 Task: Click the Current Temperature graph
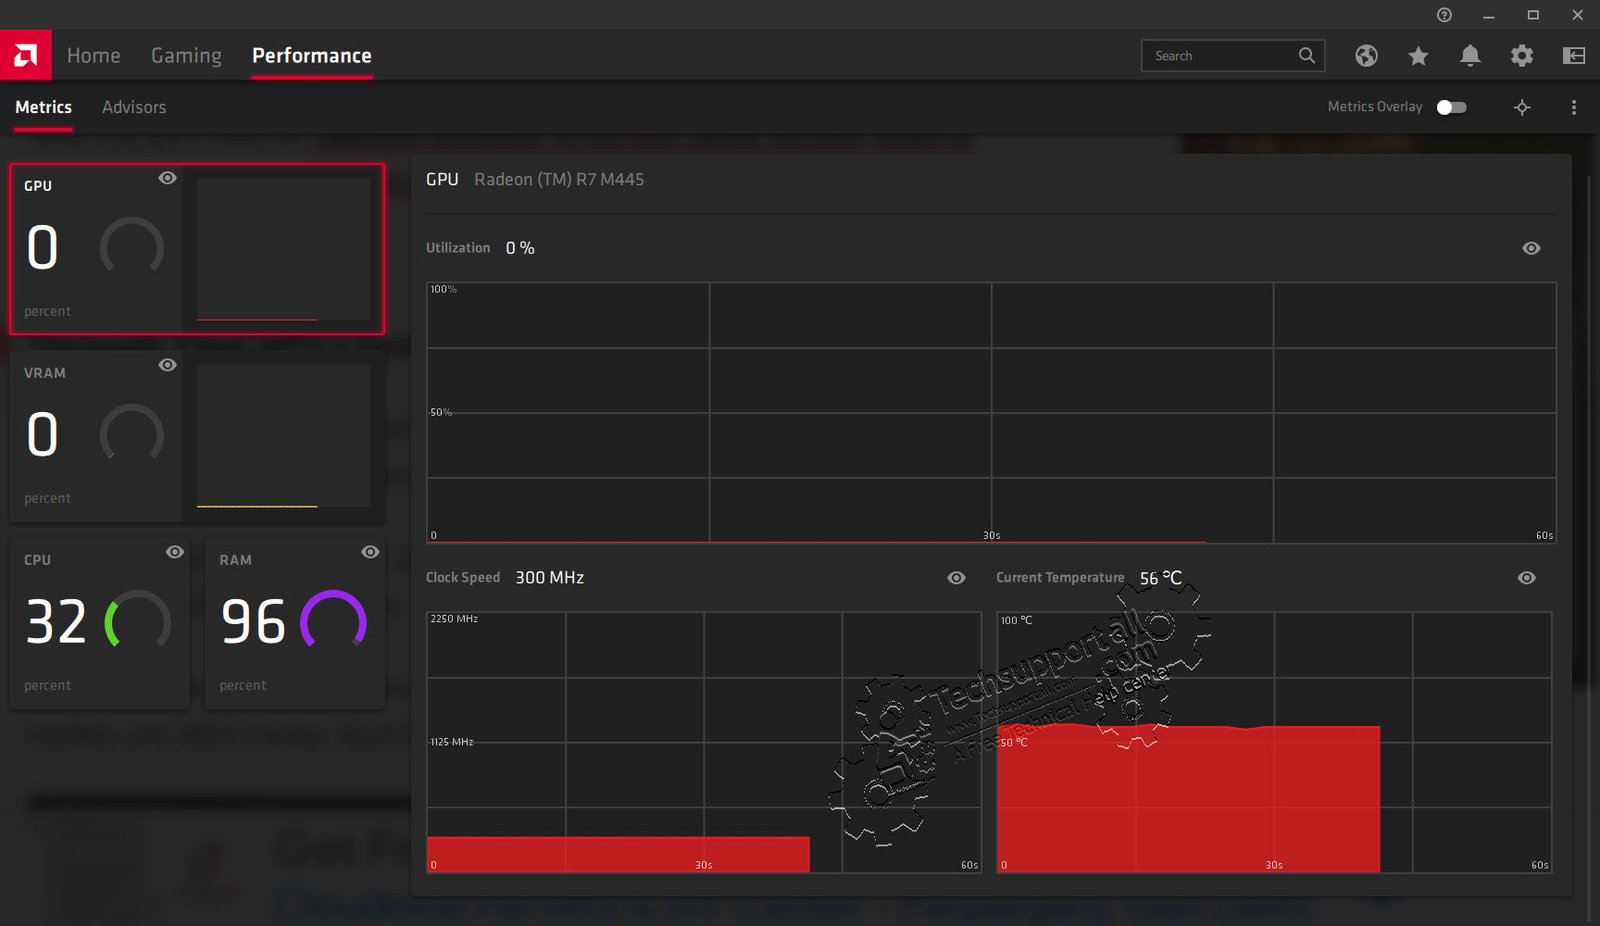pyautogui.click(x=1274, y=742)
